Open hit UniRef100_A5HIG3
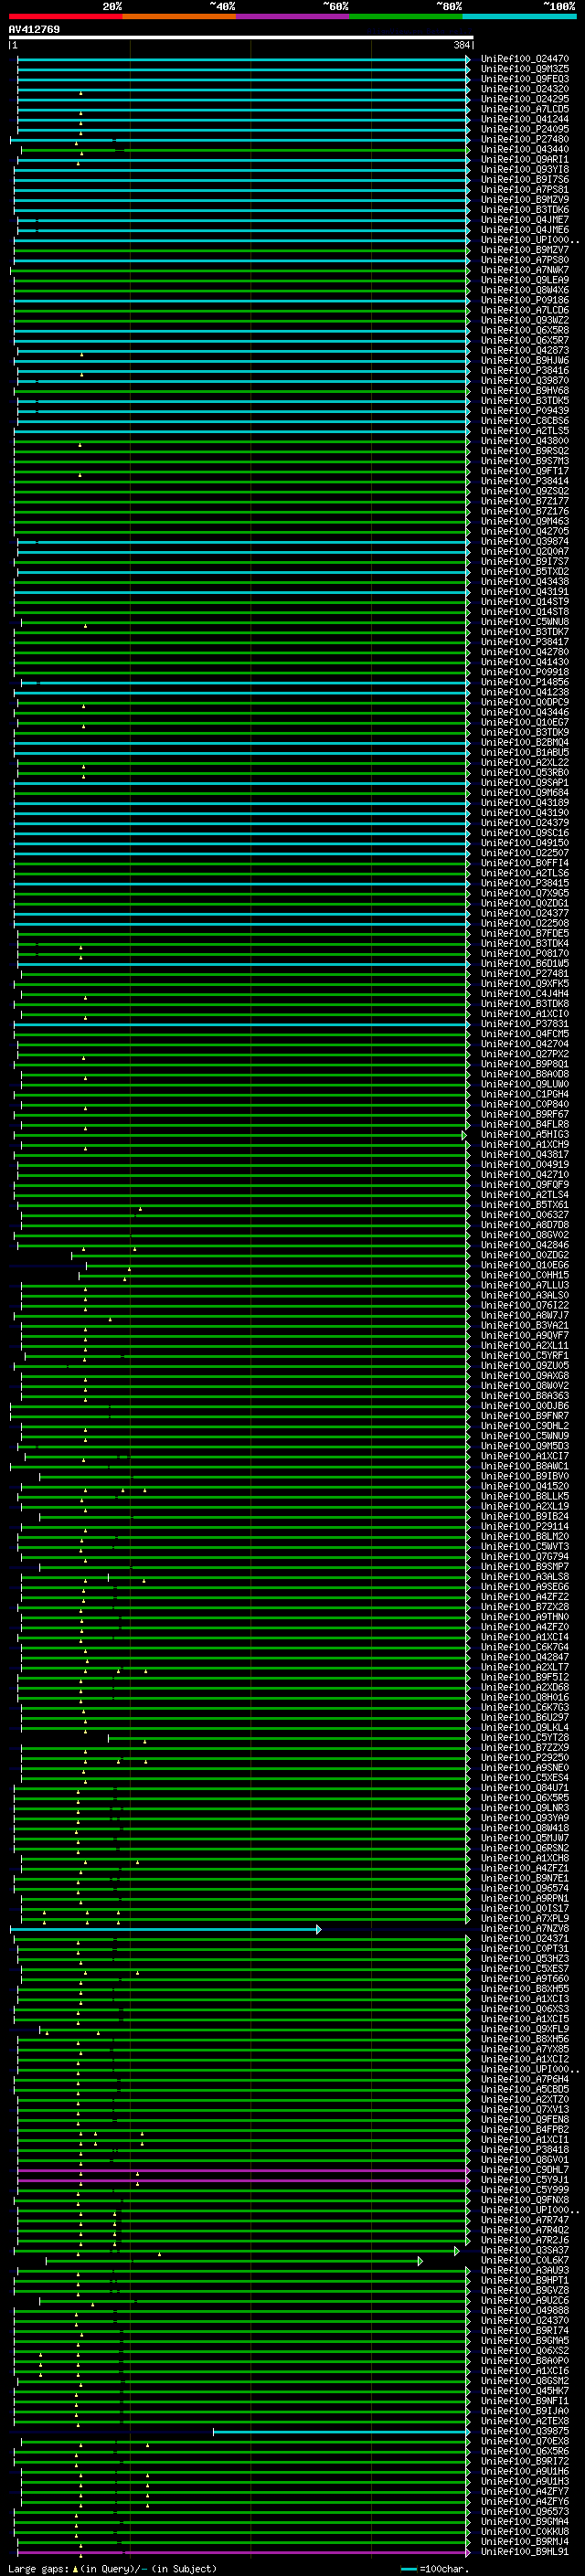The width and height of the screenshot is (585, 2576). click(525, 1135)
